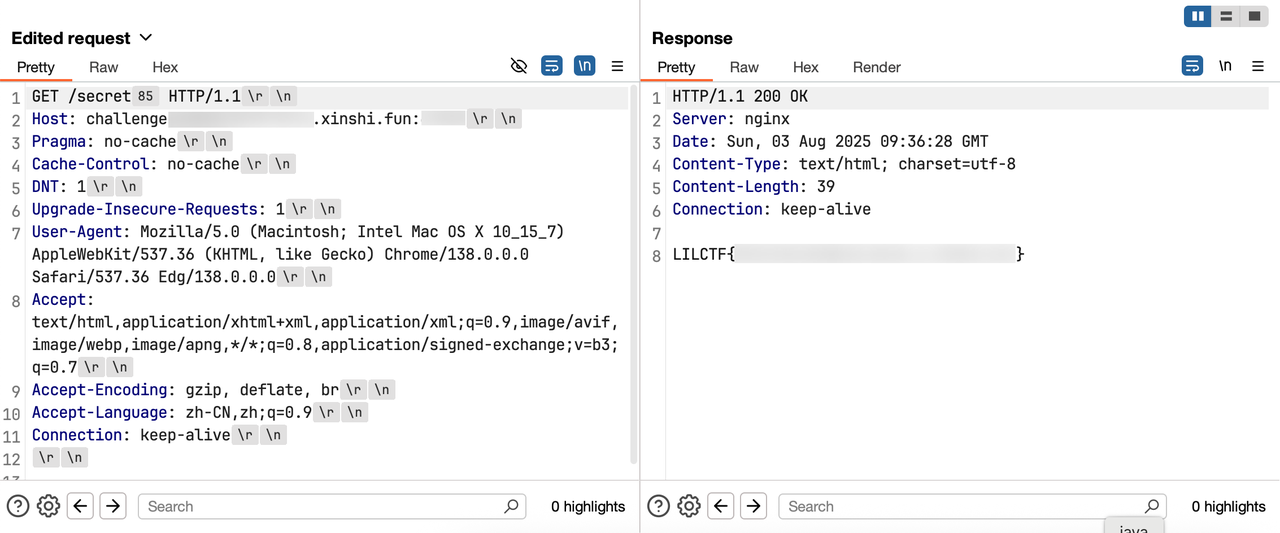1280x533 pixels.
Task: Open help icon below the request editor
Action: pyautogui.click(x=17, y=506)
